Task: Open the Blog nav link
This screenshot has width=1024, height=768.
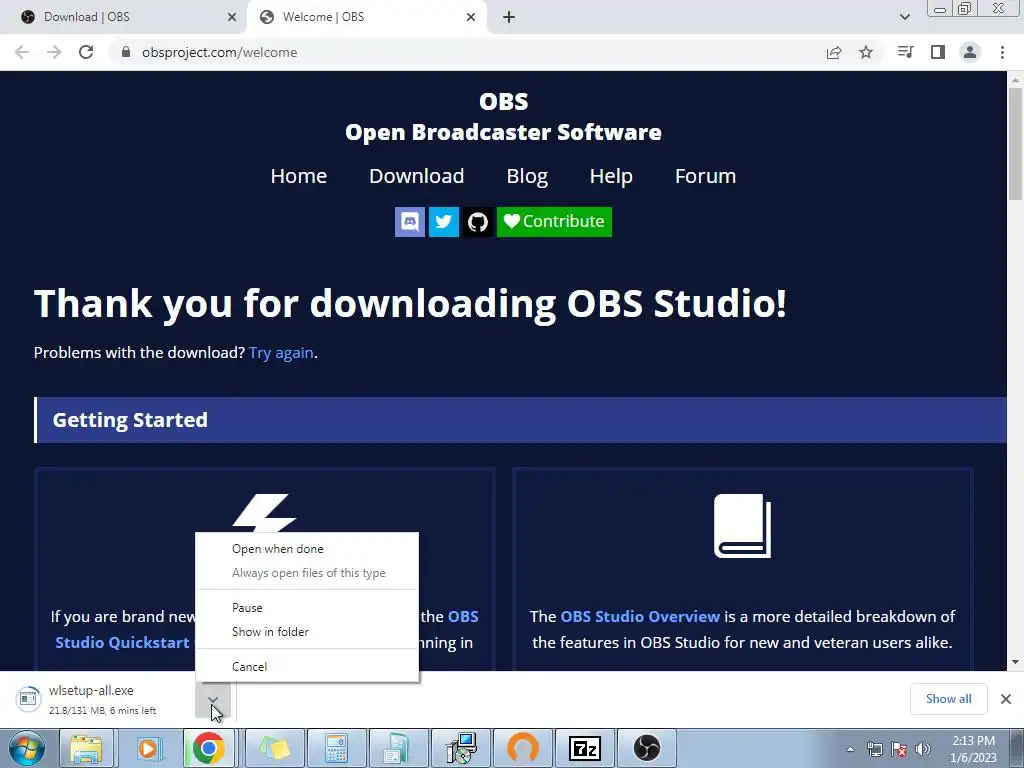Action: (527, 176)
